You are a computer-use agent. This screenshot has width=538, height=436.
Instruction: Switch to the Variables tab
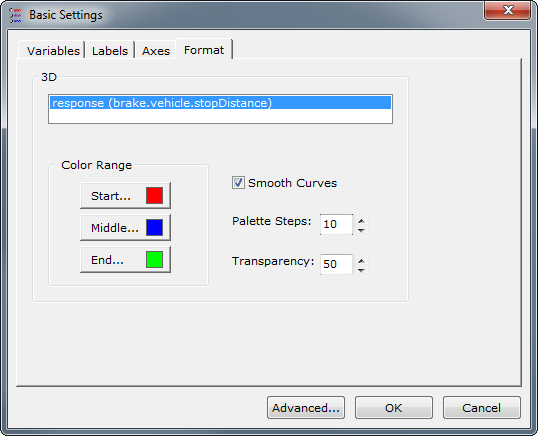point(52,51)
